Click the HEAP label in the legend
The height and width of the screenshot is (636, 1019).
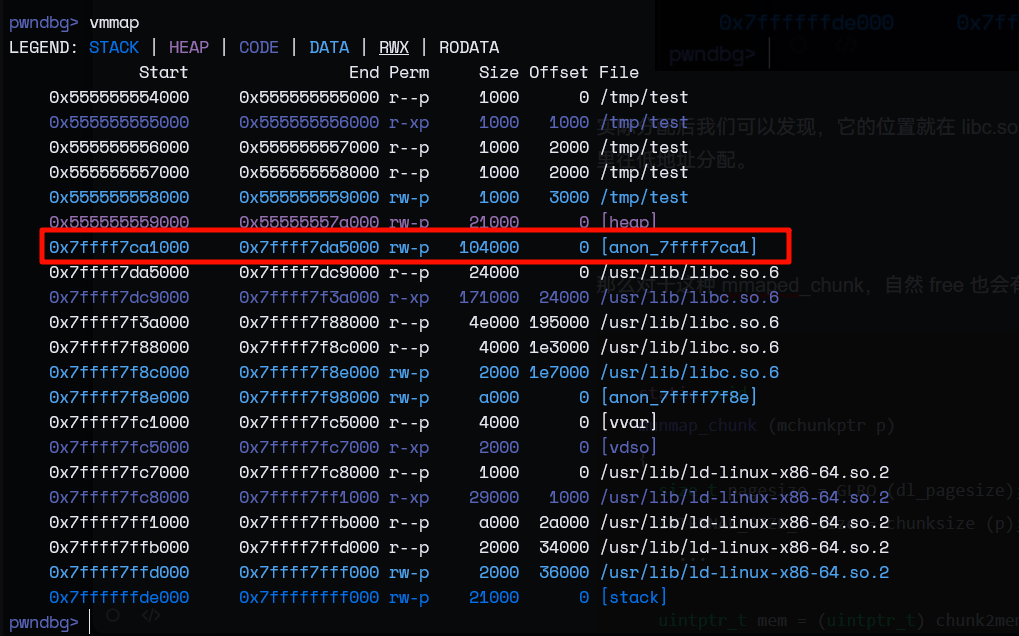pyautogui.click(x=189, y=47)
